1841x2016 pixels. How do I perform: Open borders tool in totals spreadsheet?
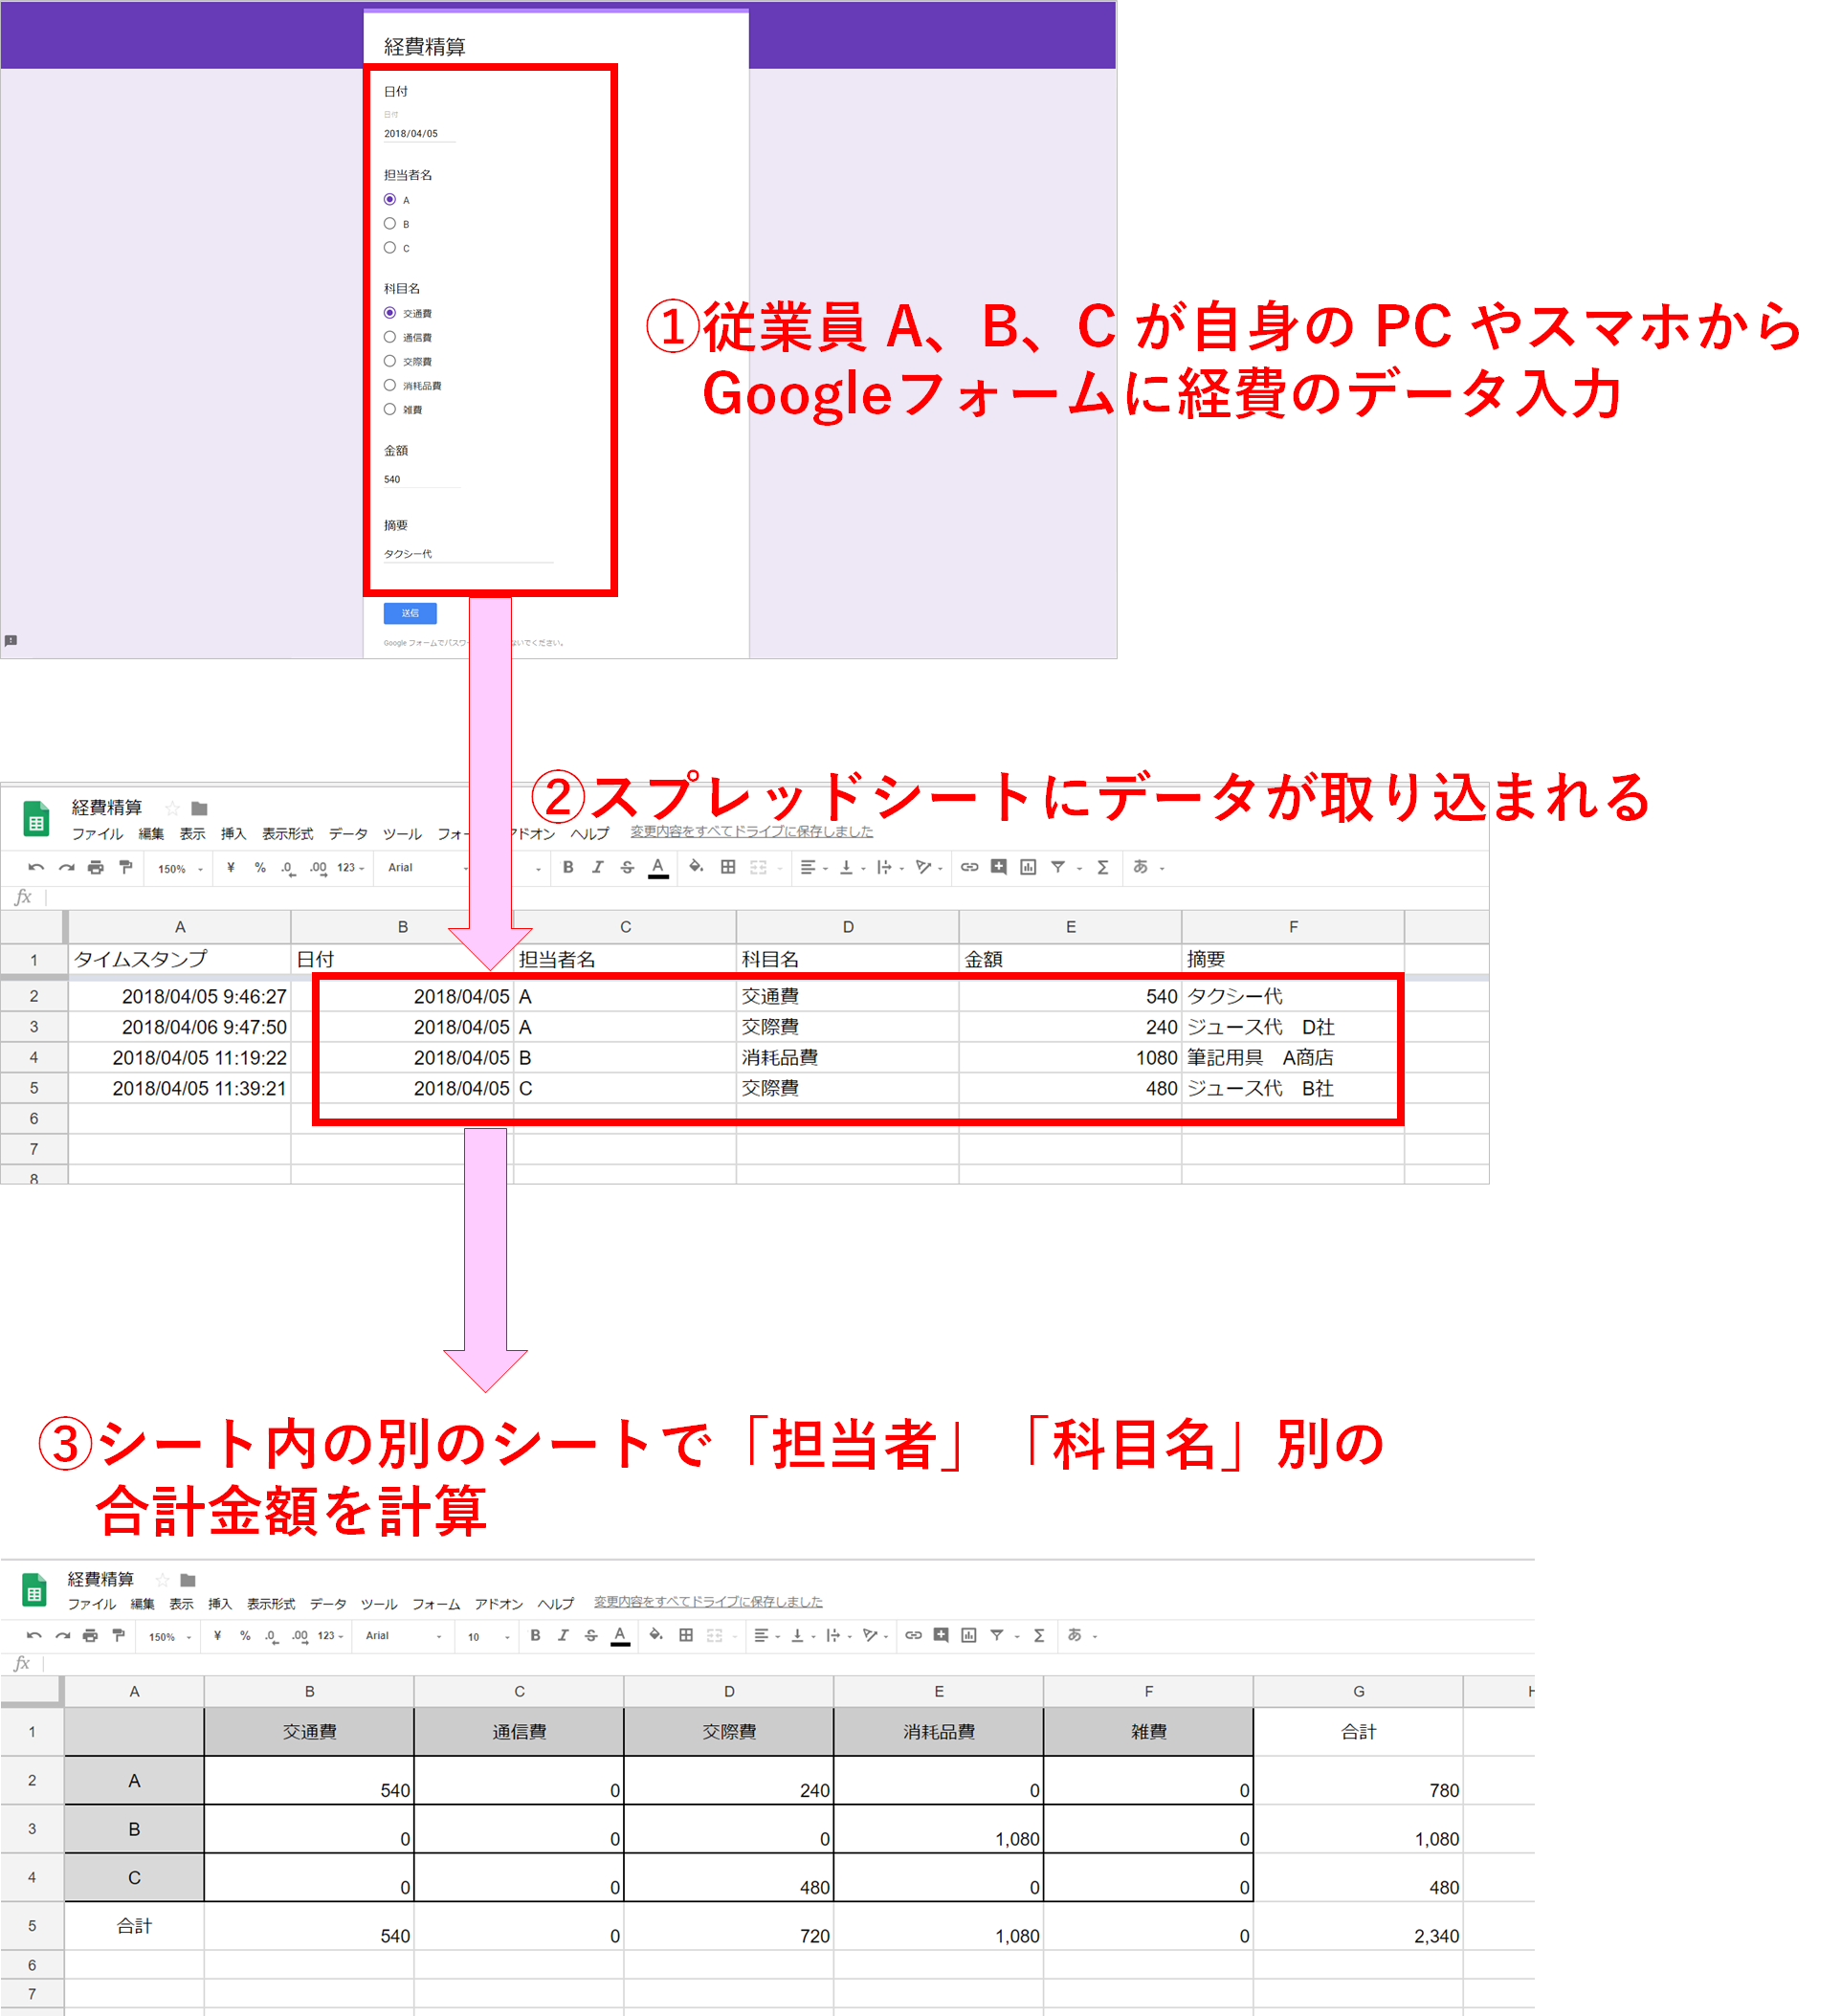686,1636
